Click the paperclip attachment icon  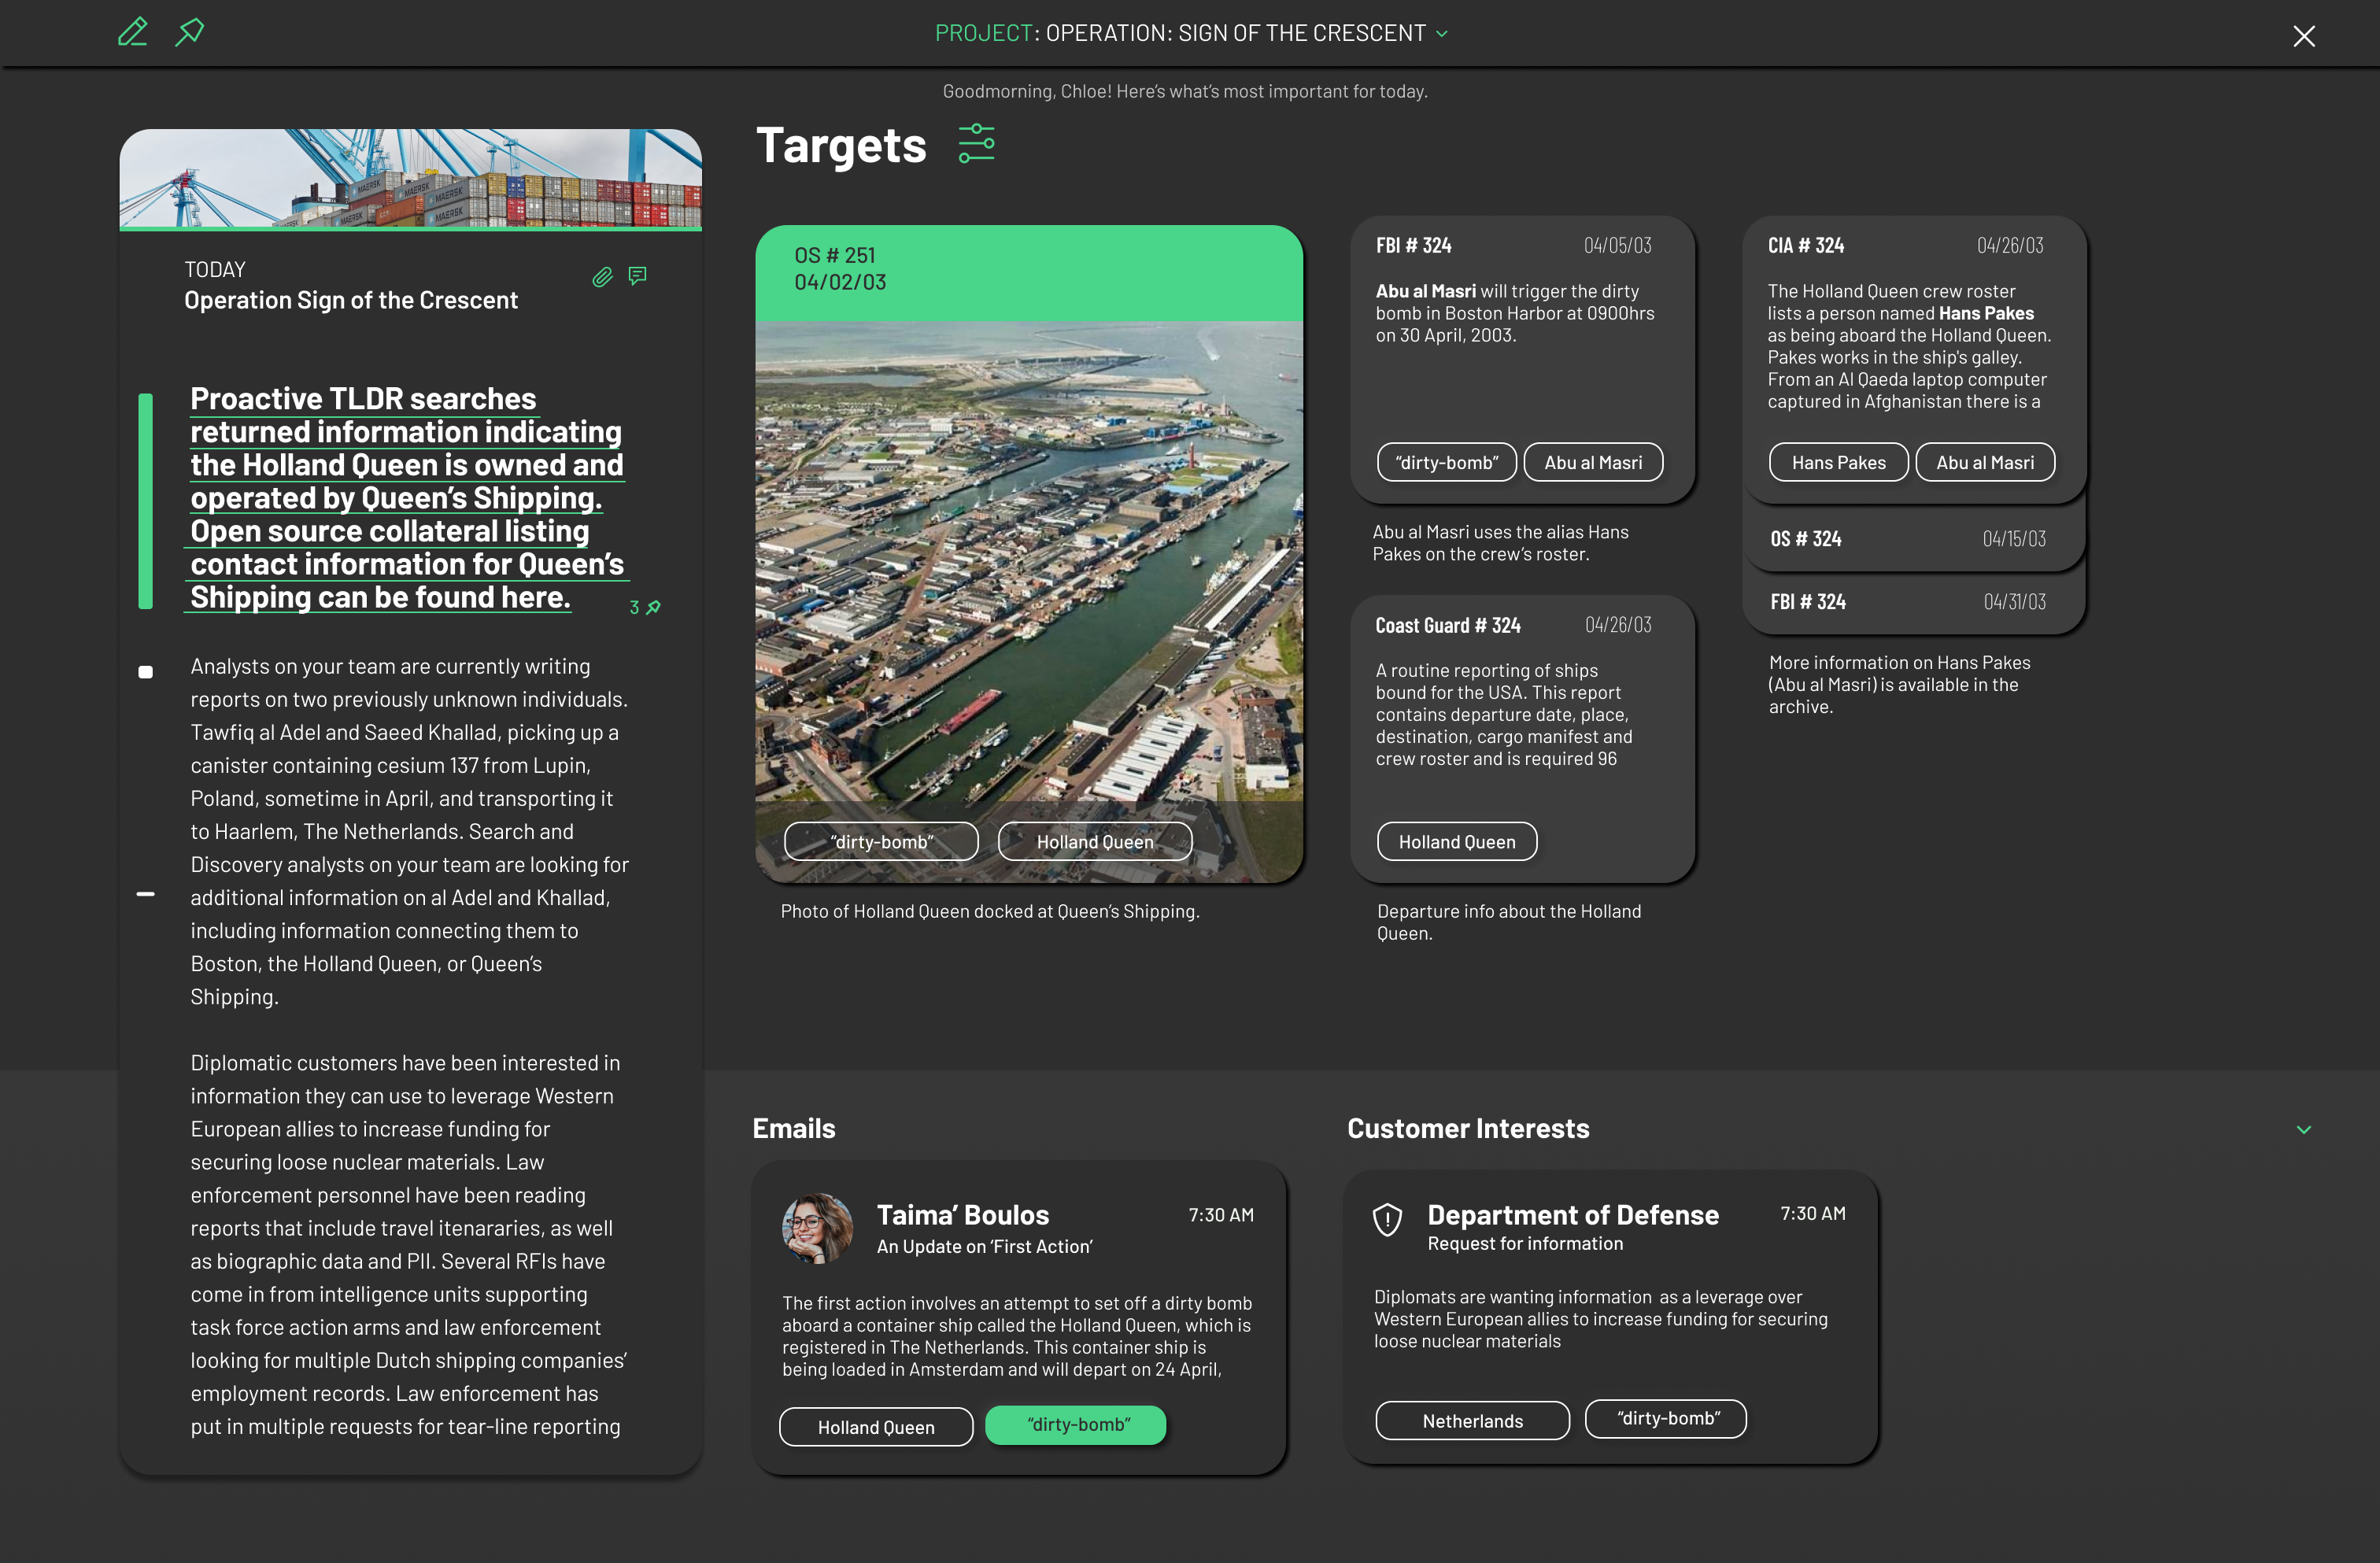point(602,277)
